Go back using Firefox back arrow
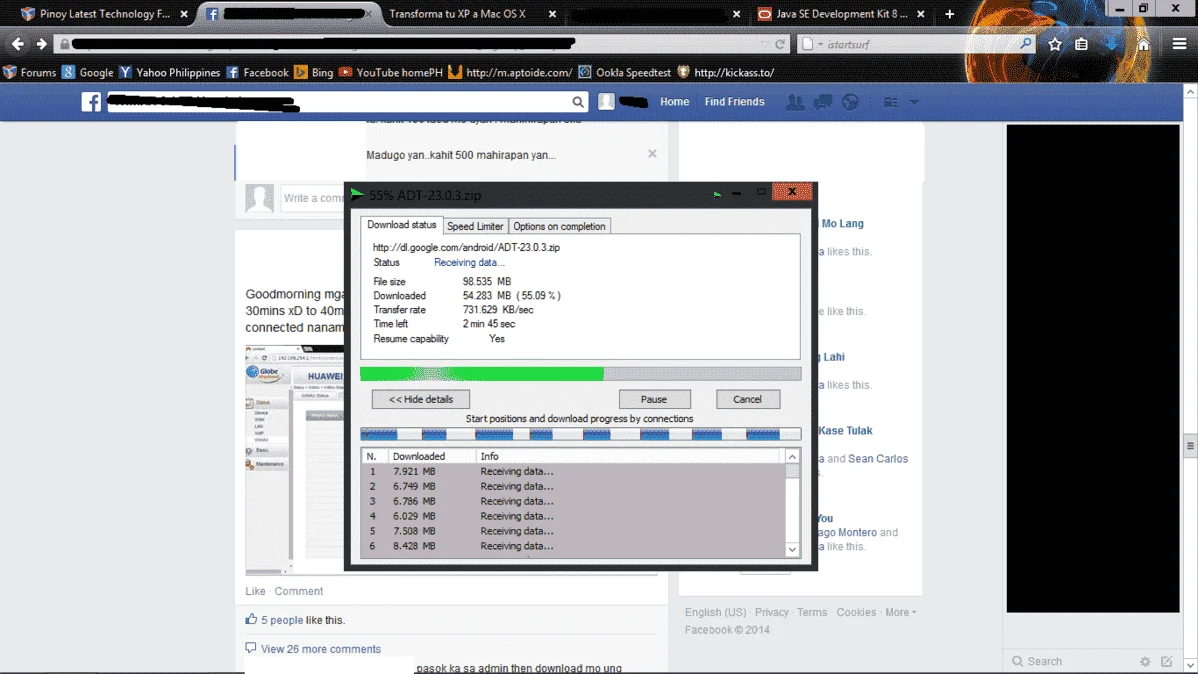Viewport: 1198px width, 674px height. tap(18, 44)
